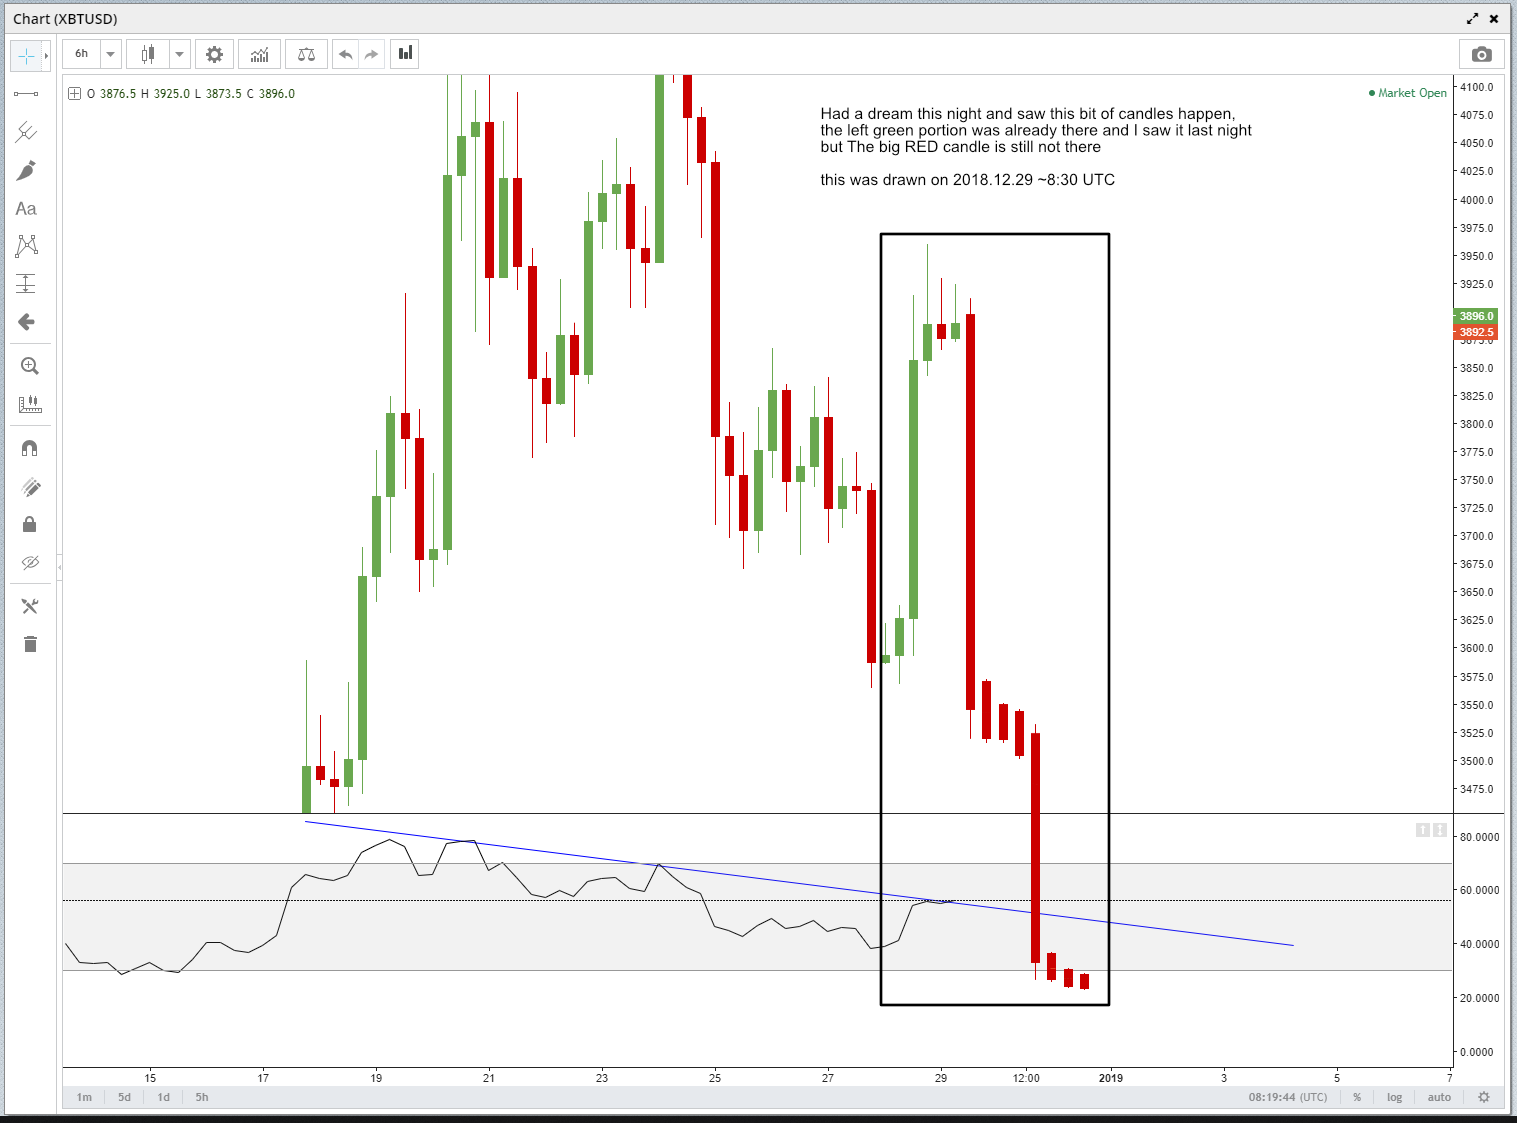Click the back arrow in left toolbar
The width and height of the screenshot is (1517, 1123).
tap(26, 322)
